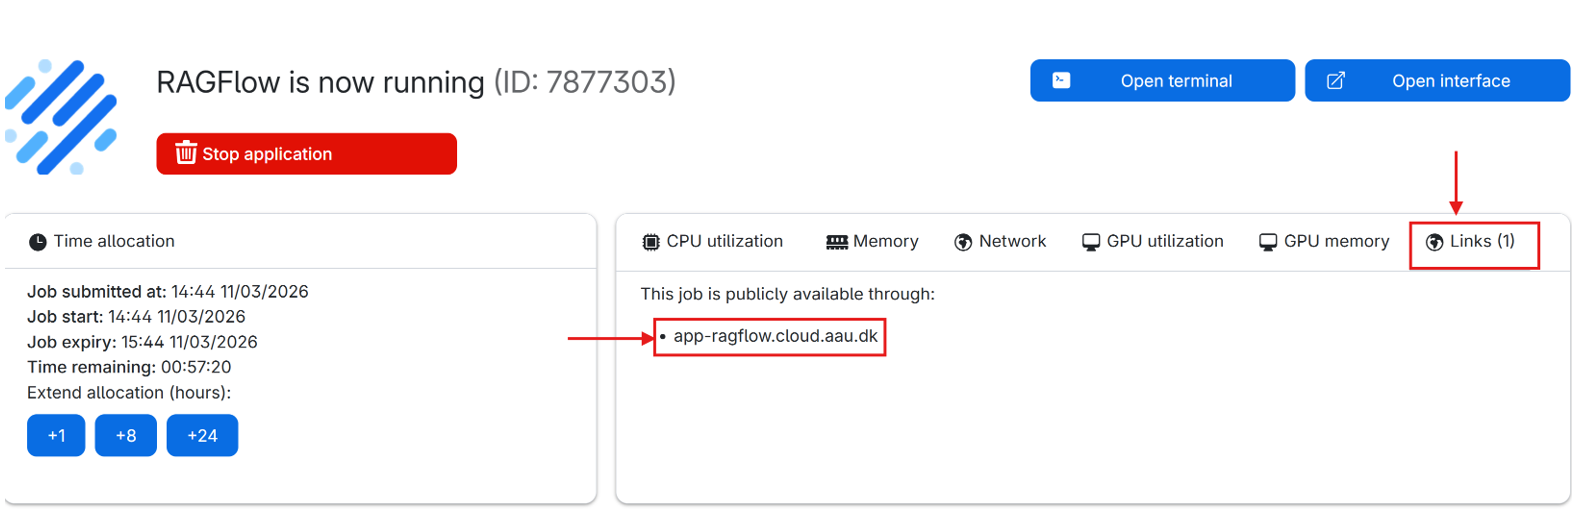
Task: Click the terminal icon in Open terminal
Action: tap(1062, 80)
